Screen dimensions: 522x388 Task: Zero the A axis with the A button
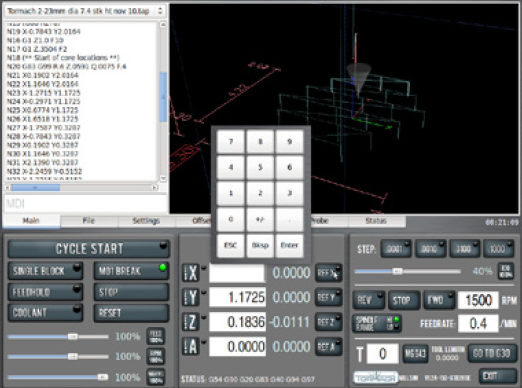pos(191,347)
